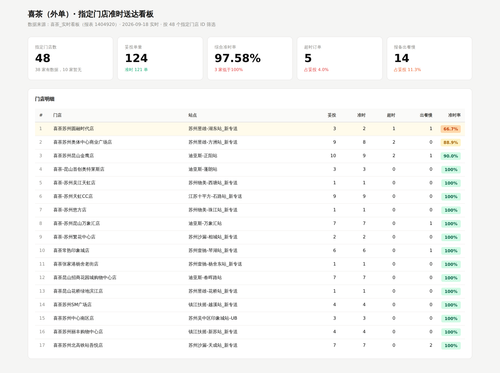Sort by the 门店 column header
Viewport: 500px width, 373px height.
click(57, 115)
